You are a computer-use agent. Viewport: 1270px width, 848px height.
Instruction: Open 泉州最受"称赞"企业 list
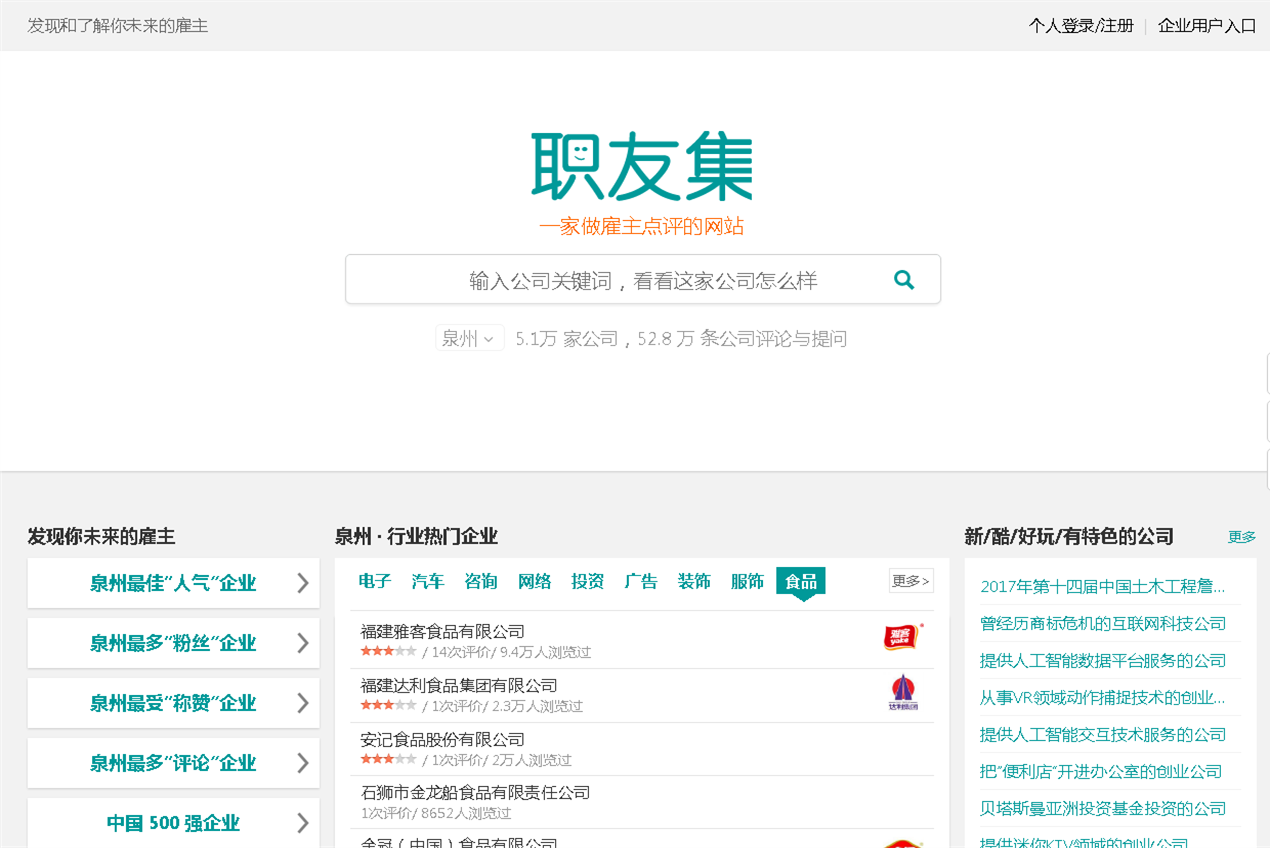pyautogui.click(x=173, y=703)
